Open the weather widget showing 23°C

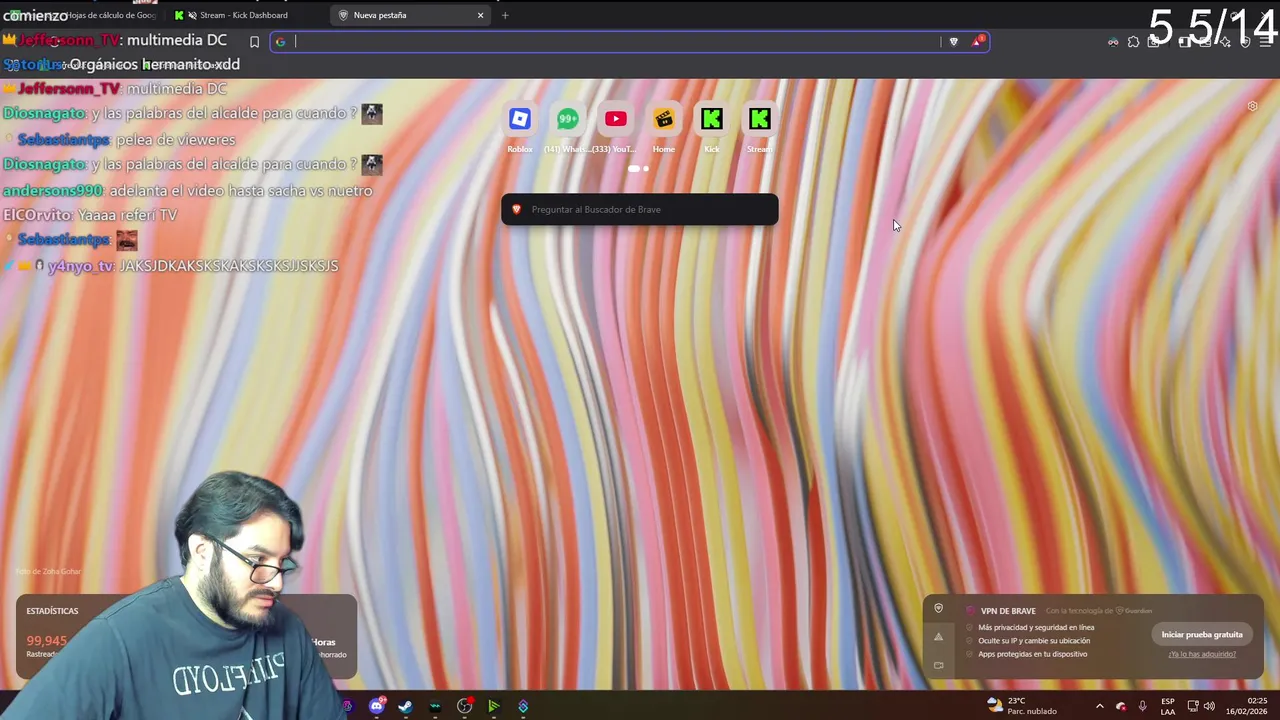click(1021, 706)
